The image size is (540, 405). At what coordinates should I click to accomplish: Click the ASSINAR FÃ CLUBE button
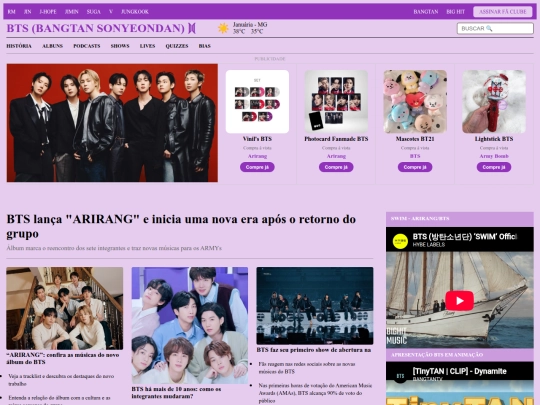point(502,12)
